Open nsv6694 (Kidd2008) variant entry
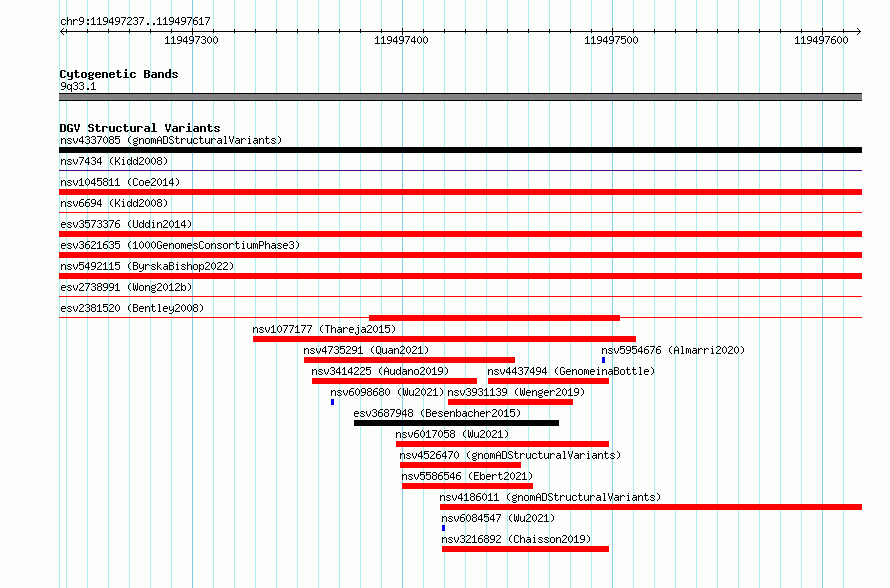Viewport: 890px width, 588px height. pos(114,203)
